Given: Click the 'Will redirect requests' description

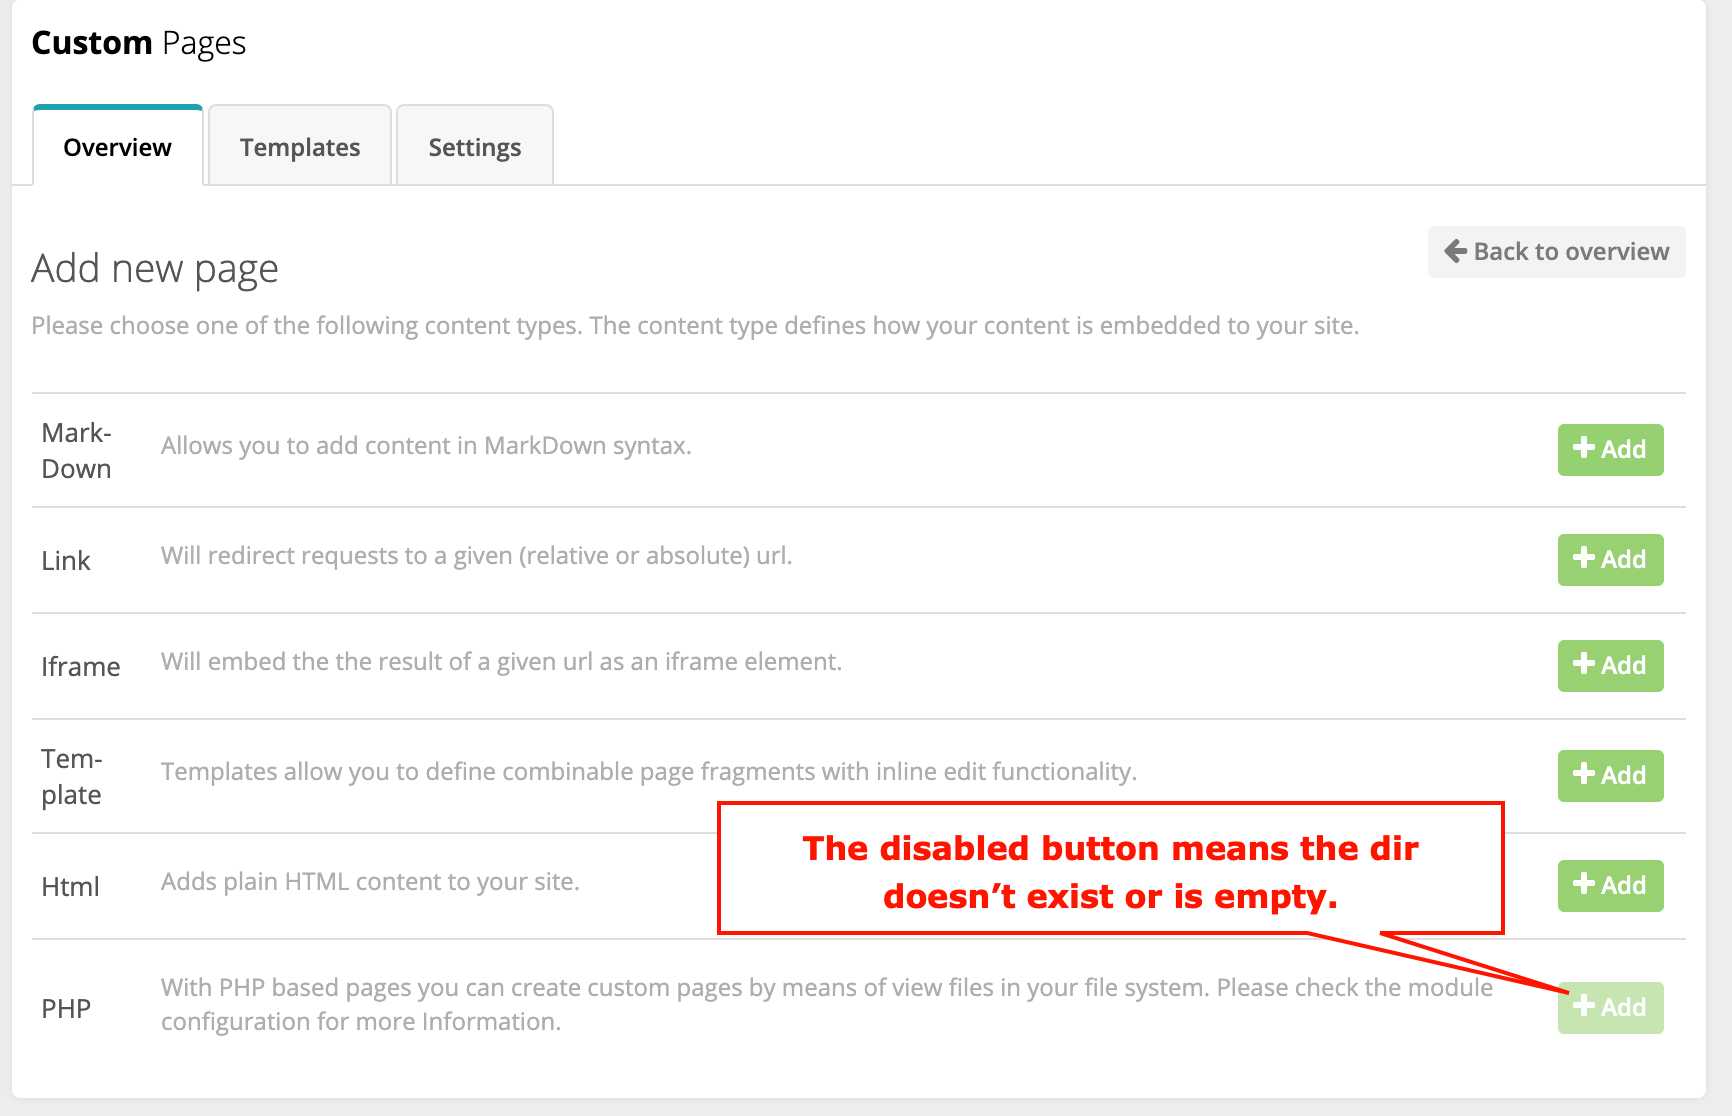Looking at the screenshot, I should (x=476, y=556).
